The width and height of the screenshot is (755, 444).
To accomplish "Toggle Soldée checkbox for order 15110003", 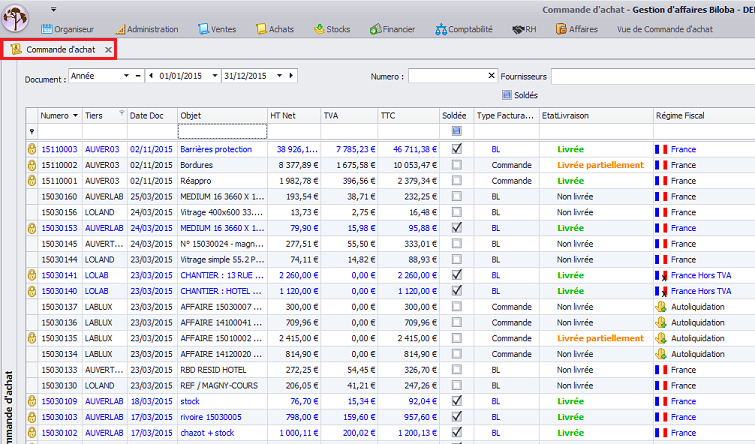I will tap(456, 149).
